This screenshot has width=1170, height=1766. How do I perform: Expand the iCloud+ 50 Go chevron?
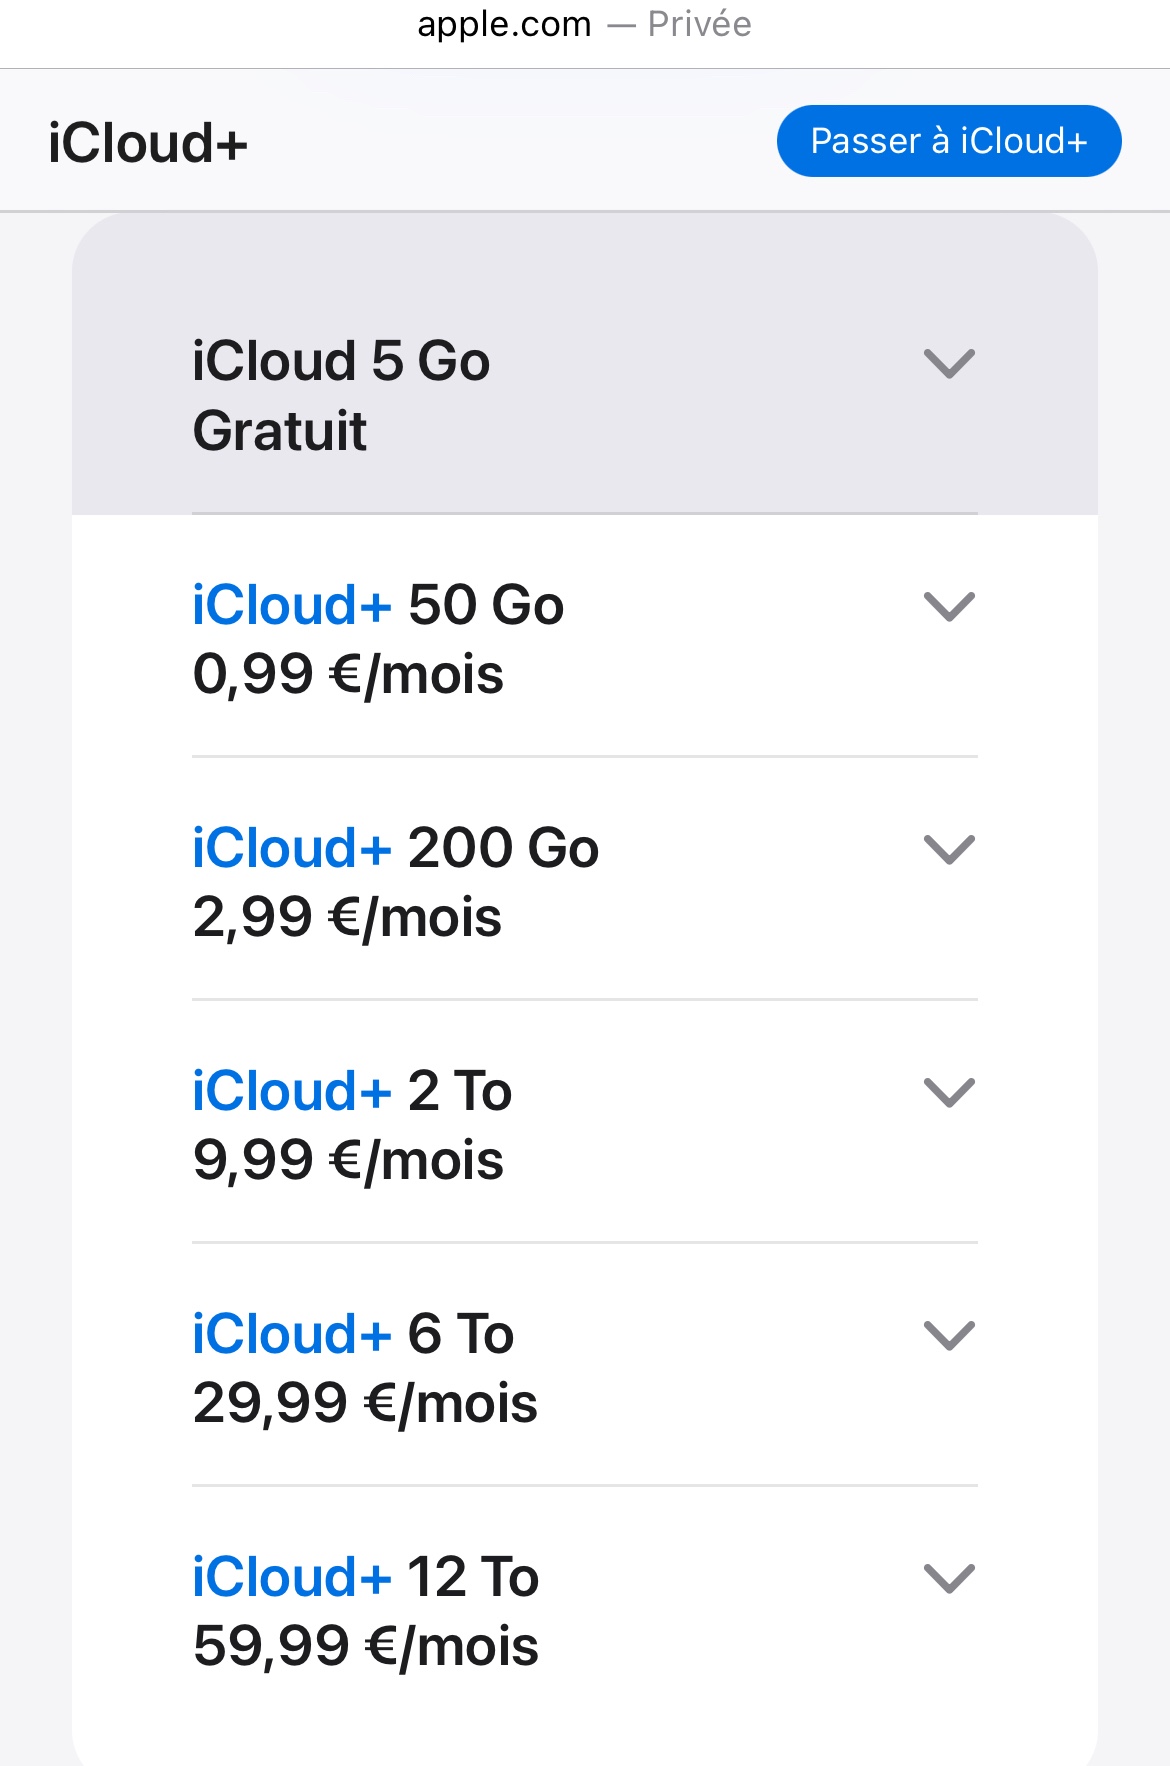point(948,607)
